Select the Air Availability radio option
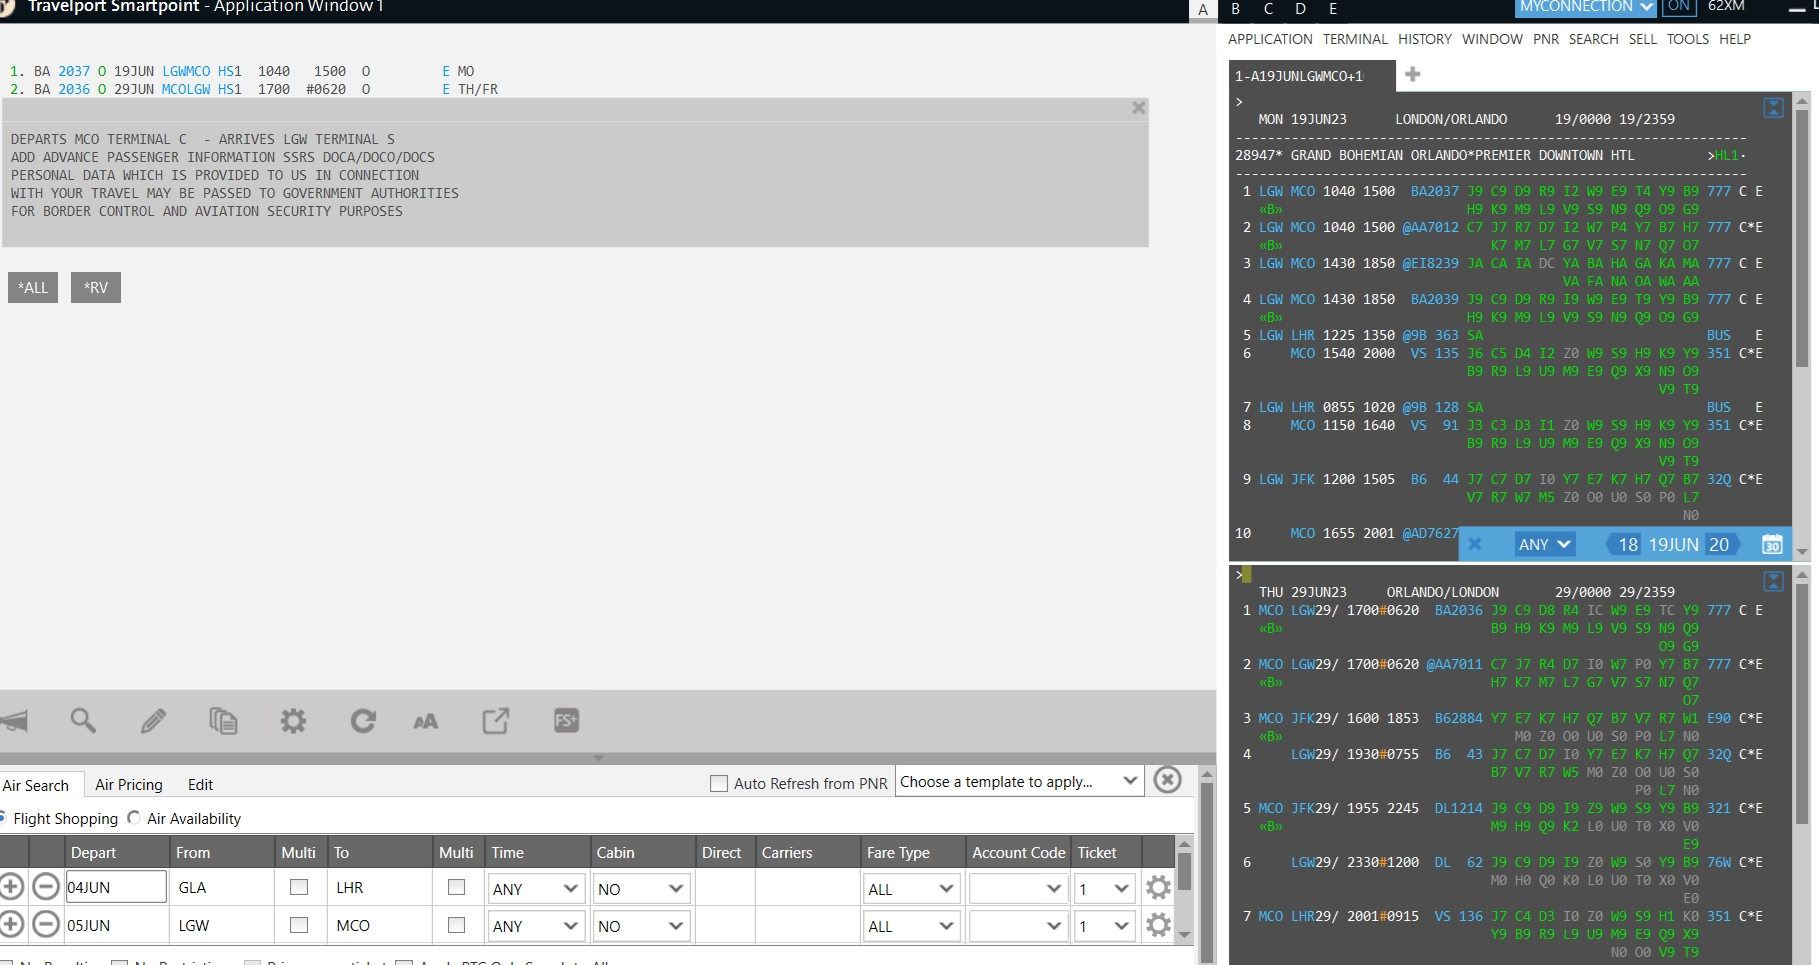Screen dimensions: 1819x965 134,817
